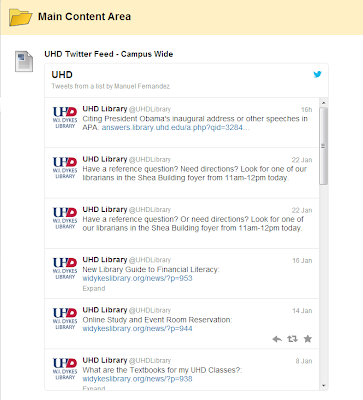The width and height of the screenshot is (363, 400).
Task: Click @UHDLibrary handle on the Shea Building foyer tweet without 'Or'
Action: [x=150, y=160]
